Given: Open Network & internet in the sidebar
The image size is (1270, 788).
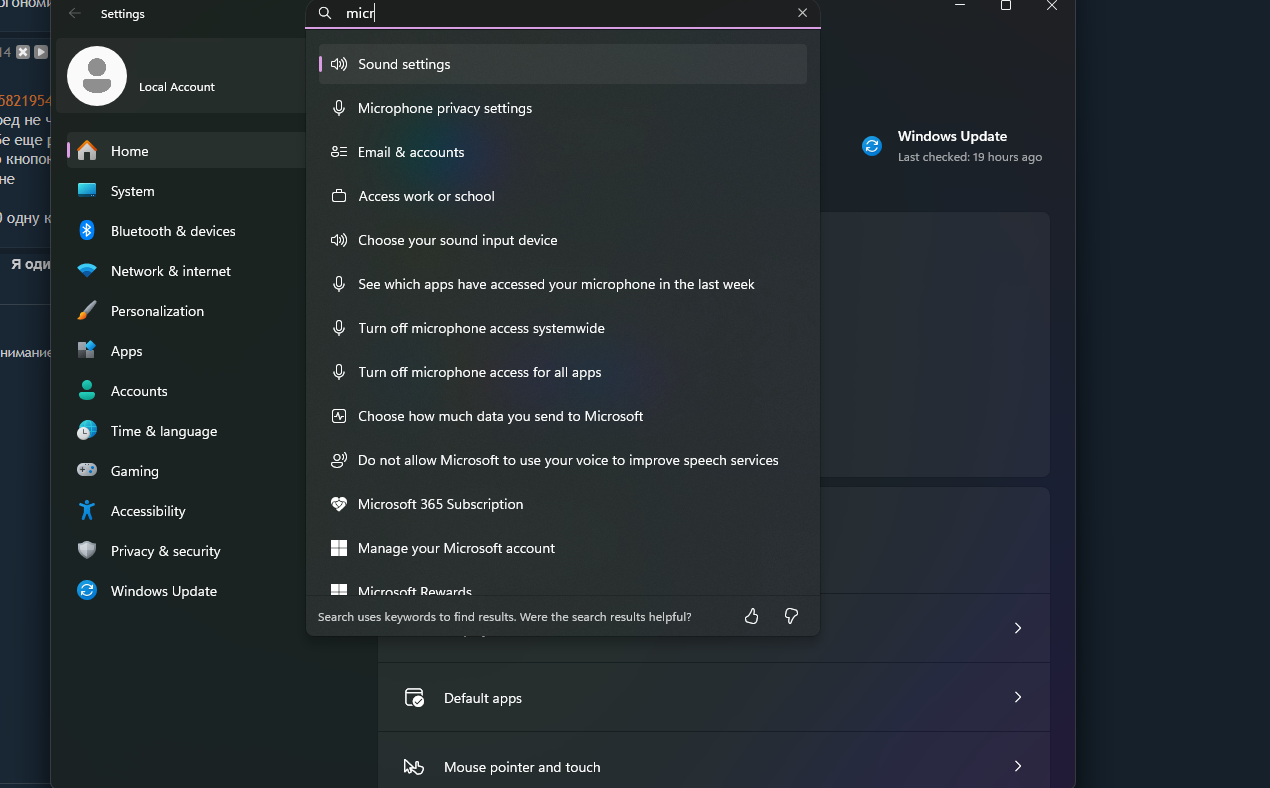Looking at the screenshot, I should point(186,271).
